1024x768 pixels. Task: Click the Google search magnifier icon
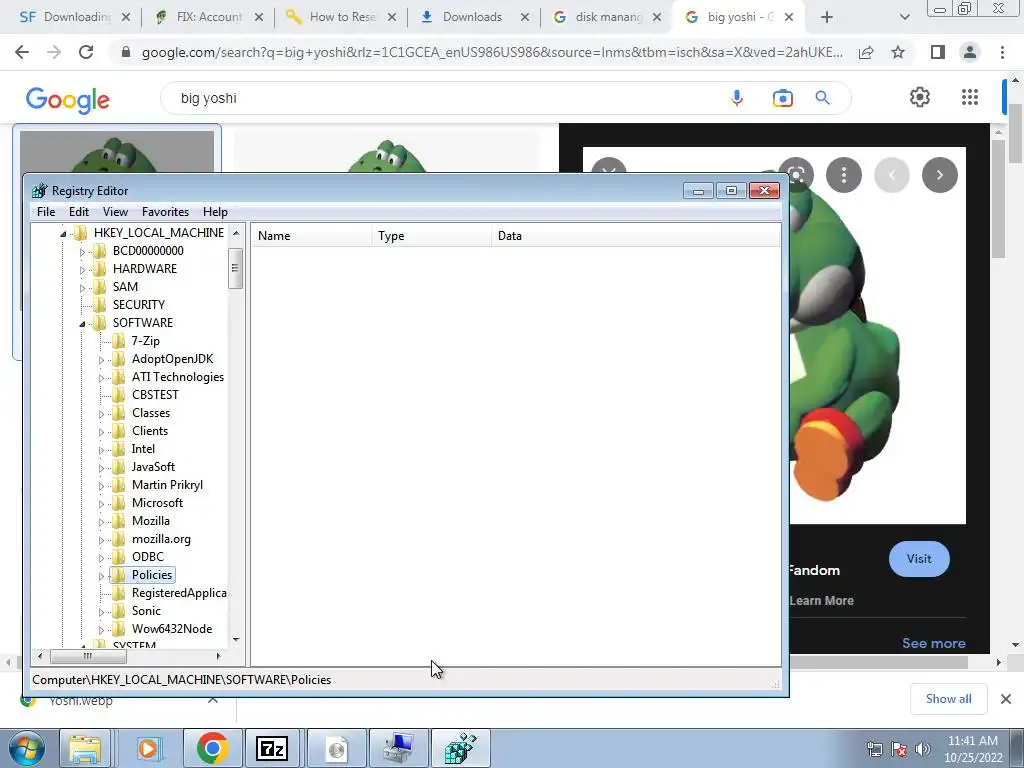(822, 98)
